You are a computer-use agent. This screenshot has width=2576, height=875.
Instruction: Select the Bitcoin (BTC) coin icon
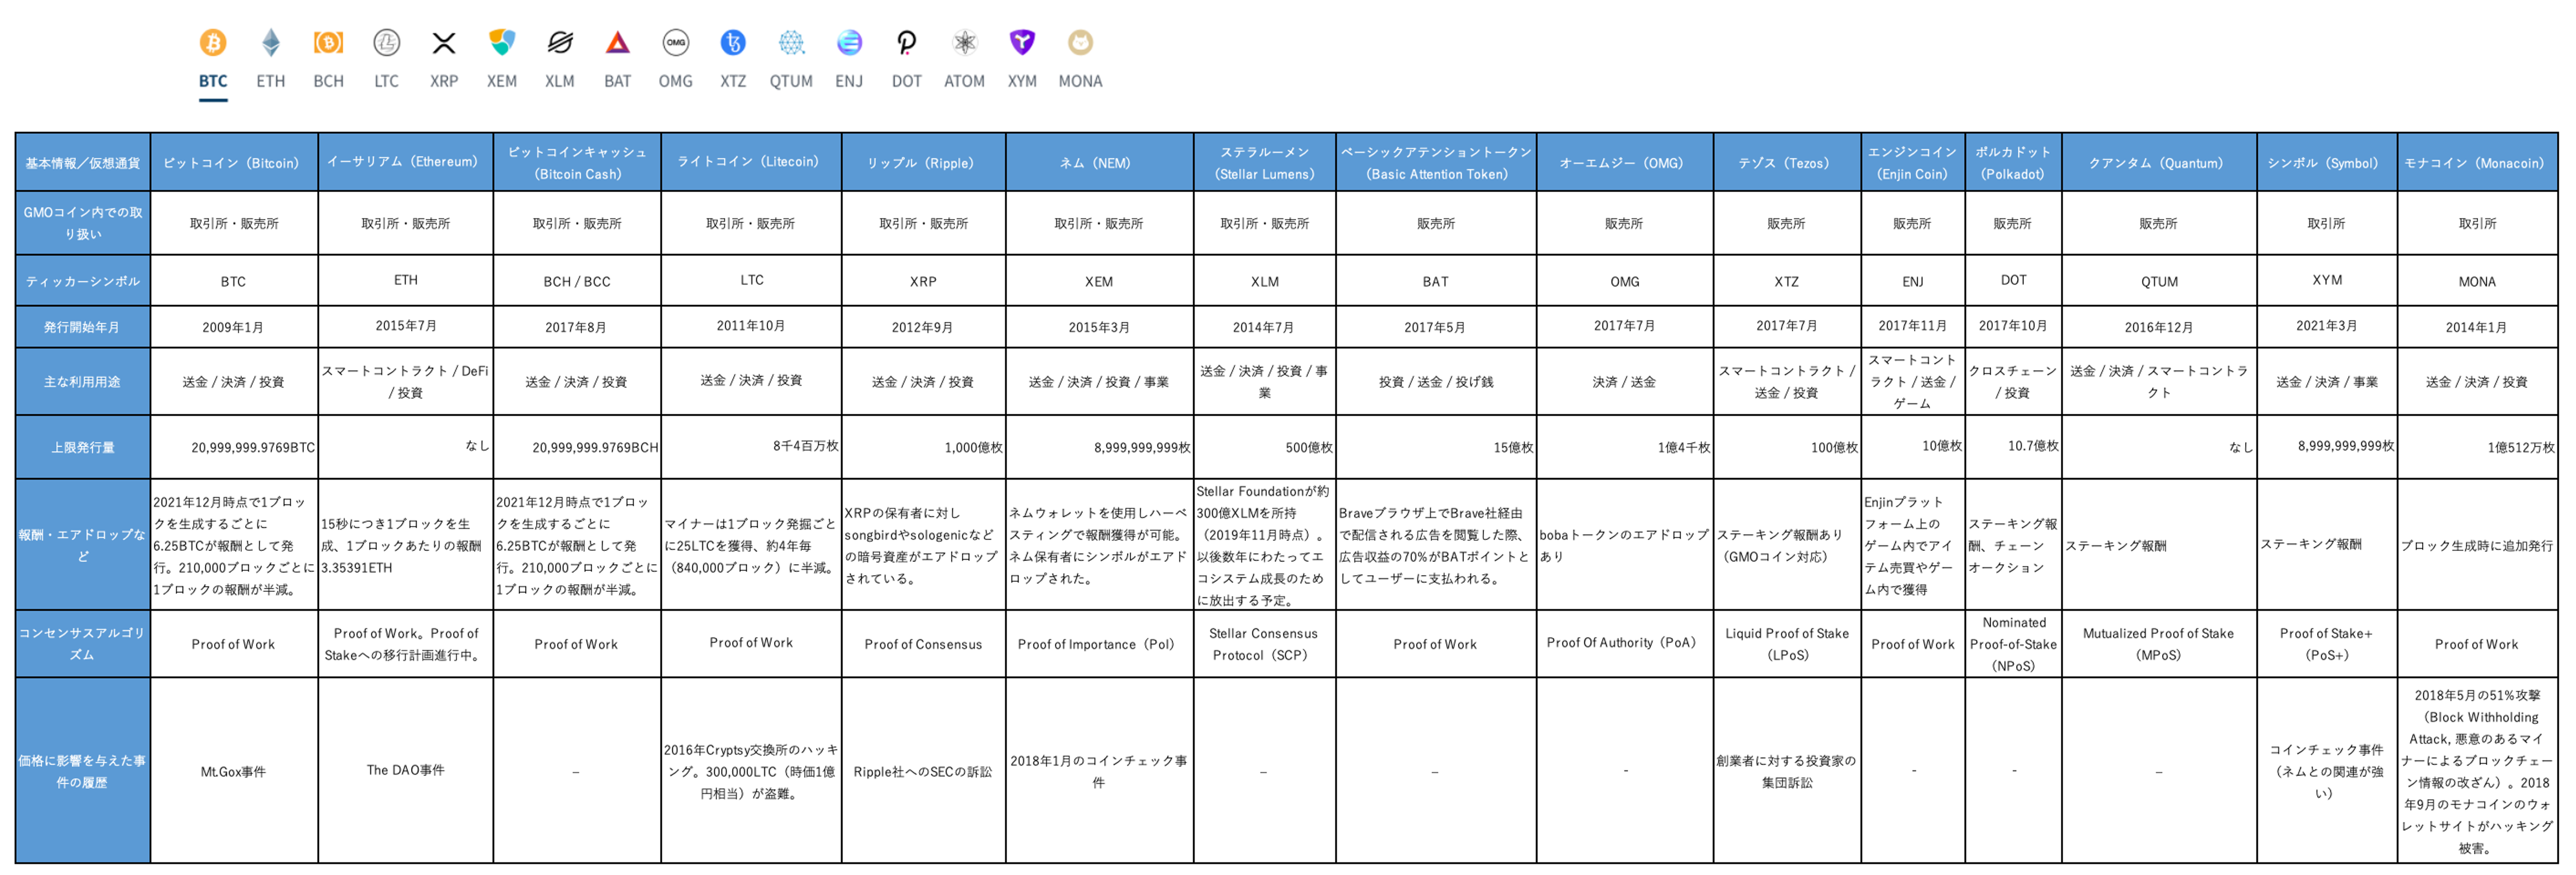(213, 43)
